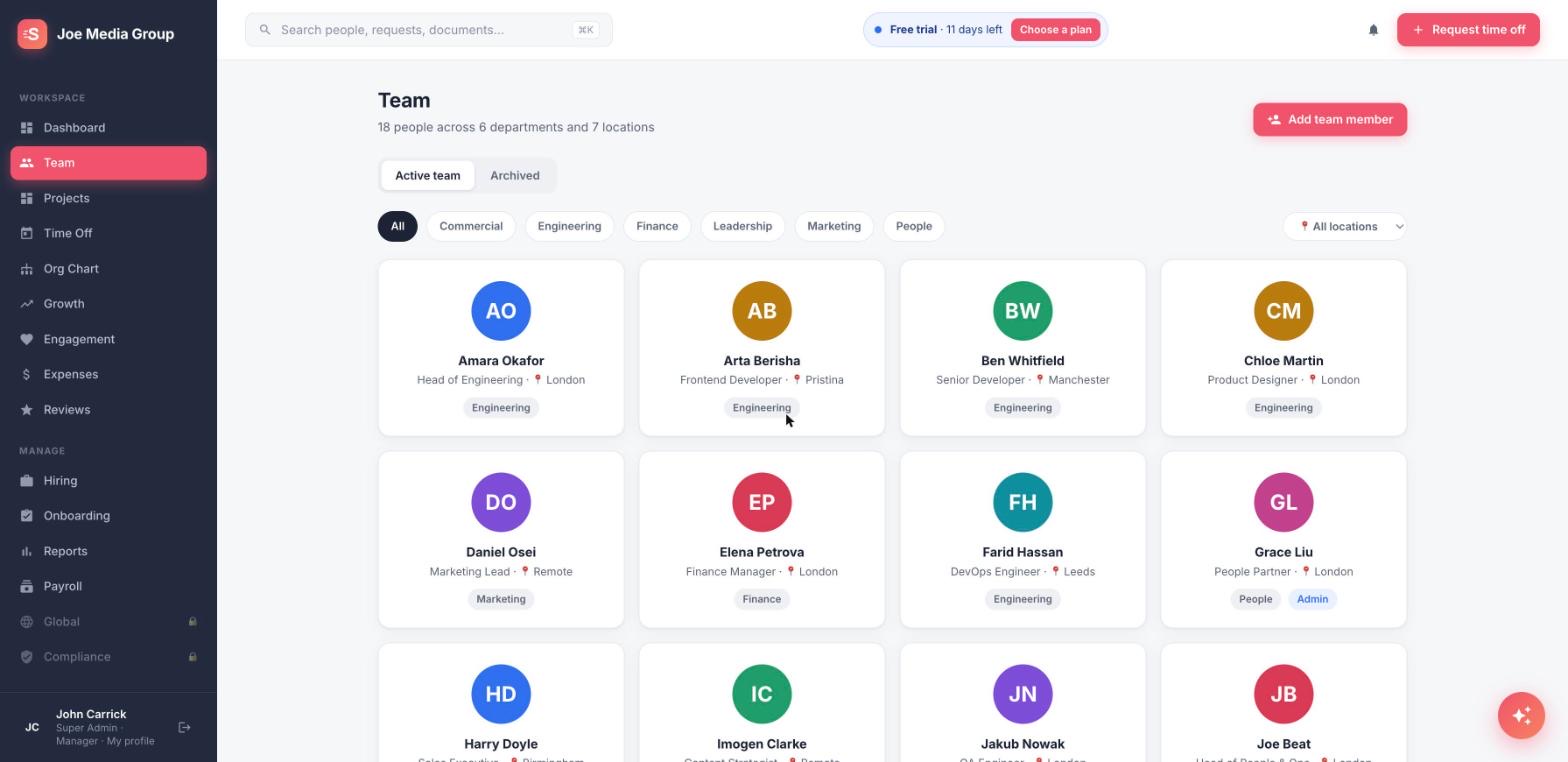Switch to the Active team tab

428,176
